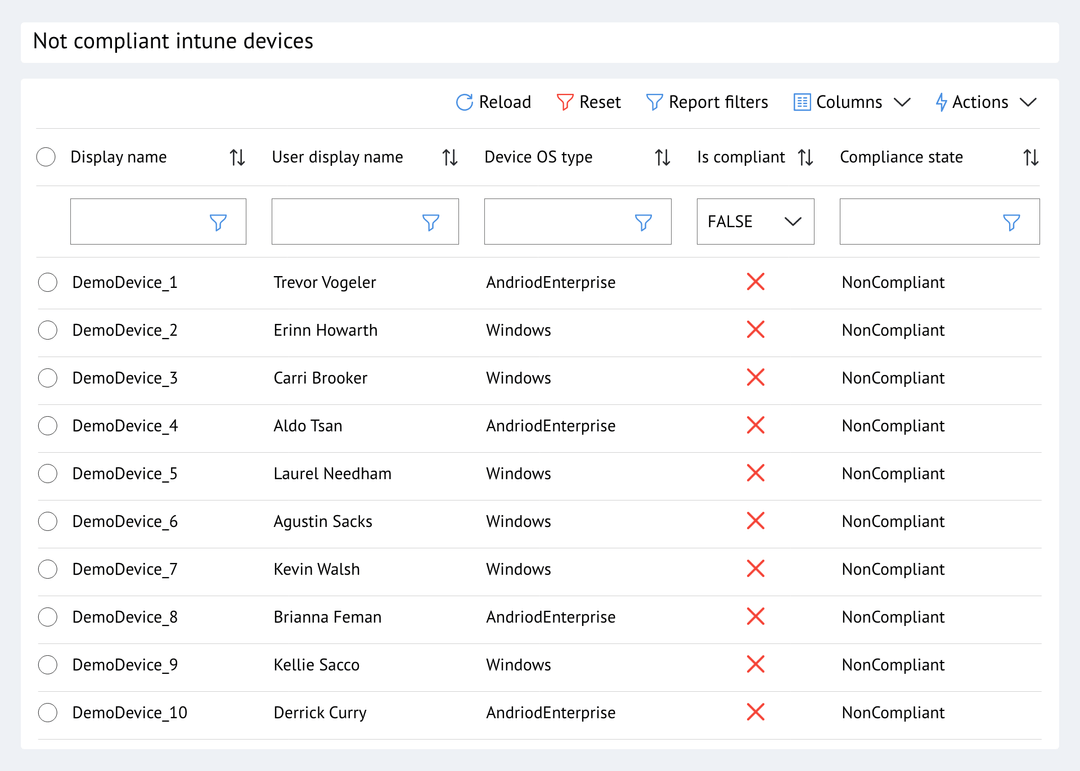Image resolution: width=1080 pixels, height=771 pixels.
Task: Click the Columns grid icon
Action: point(801,102)
